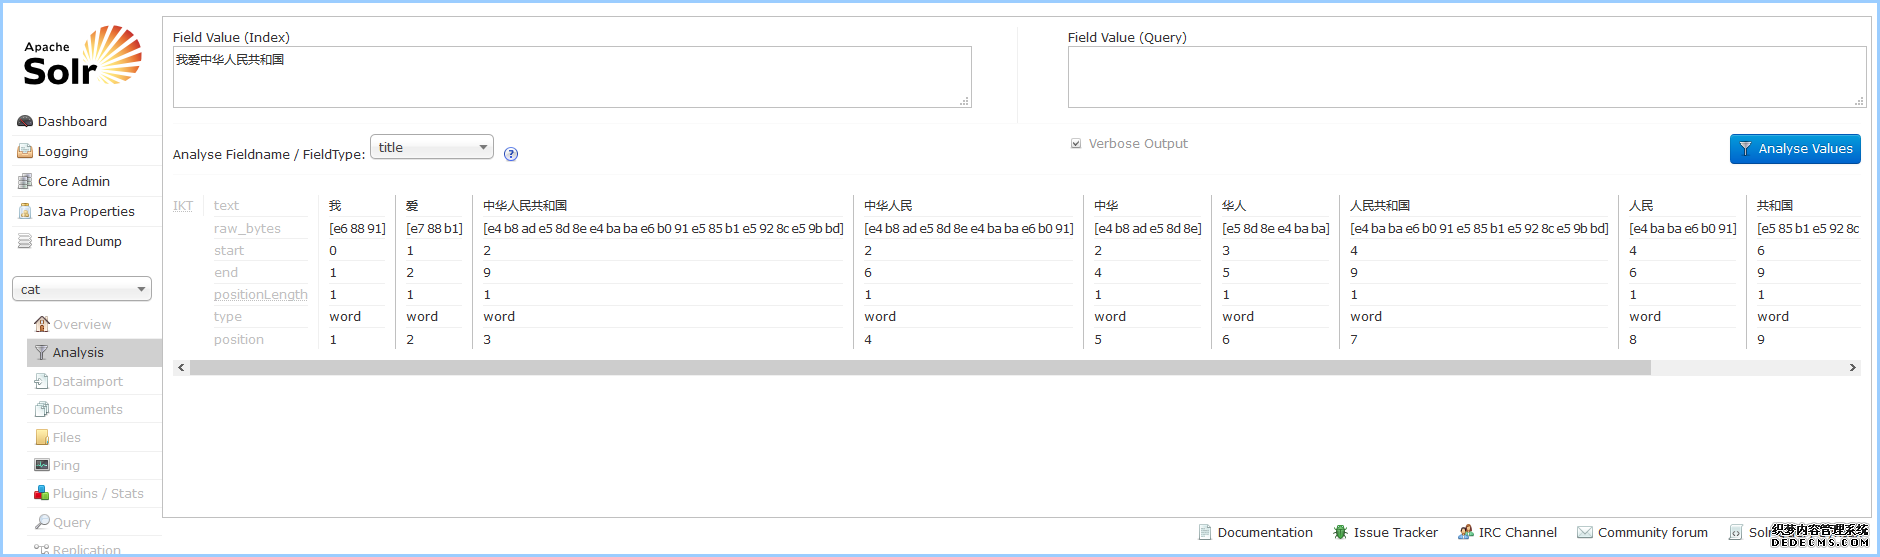The width and height of the screenshot is (1880, 557).
Task: Click the Thread Dump icon
Action: pyautogui.click(x=25, y=241)
